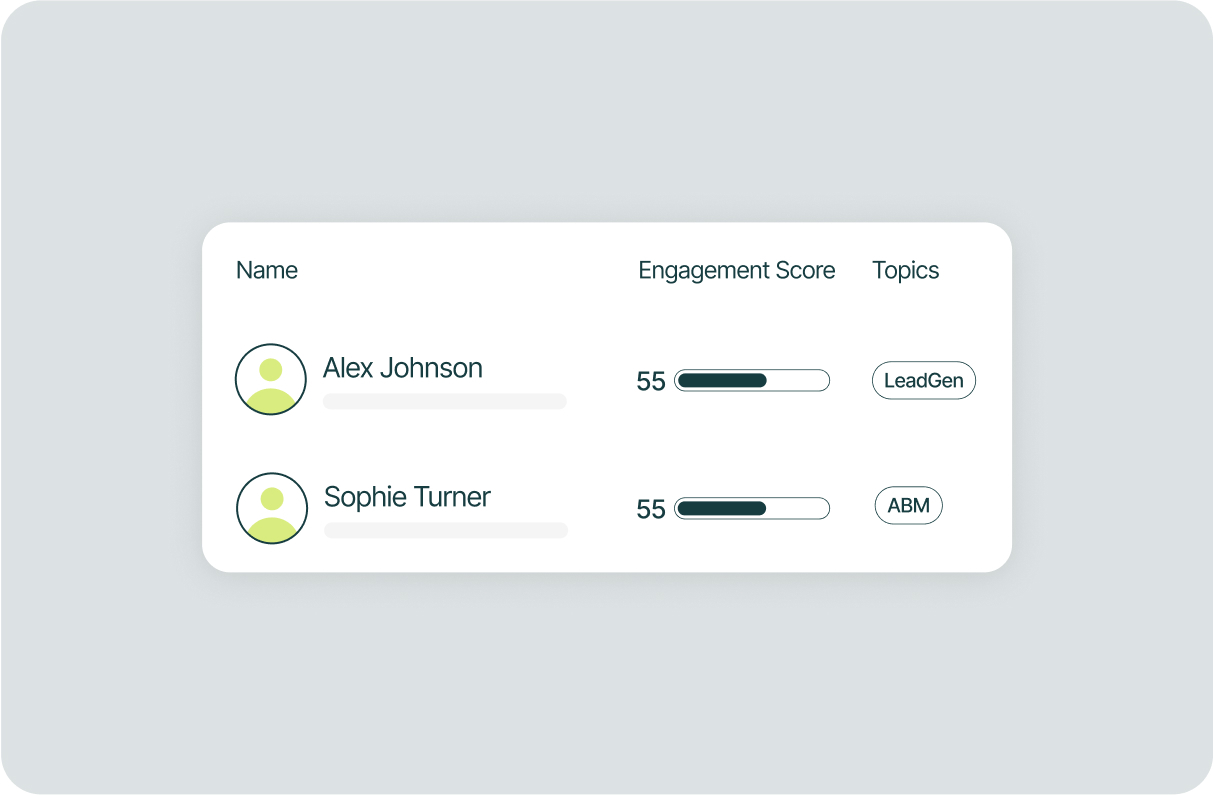1213x795 pixels.
Task: Click filled portion of Alex's progress bar
Action: 722,380
